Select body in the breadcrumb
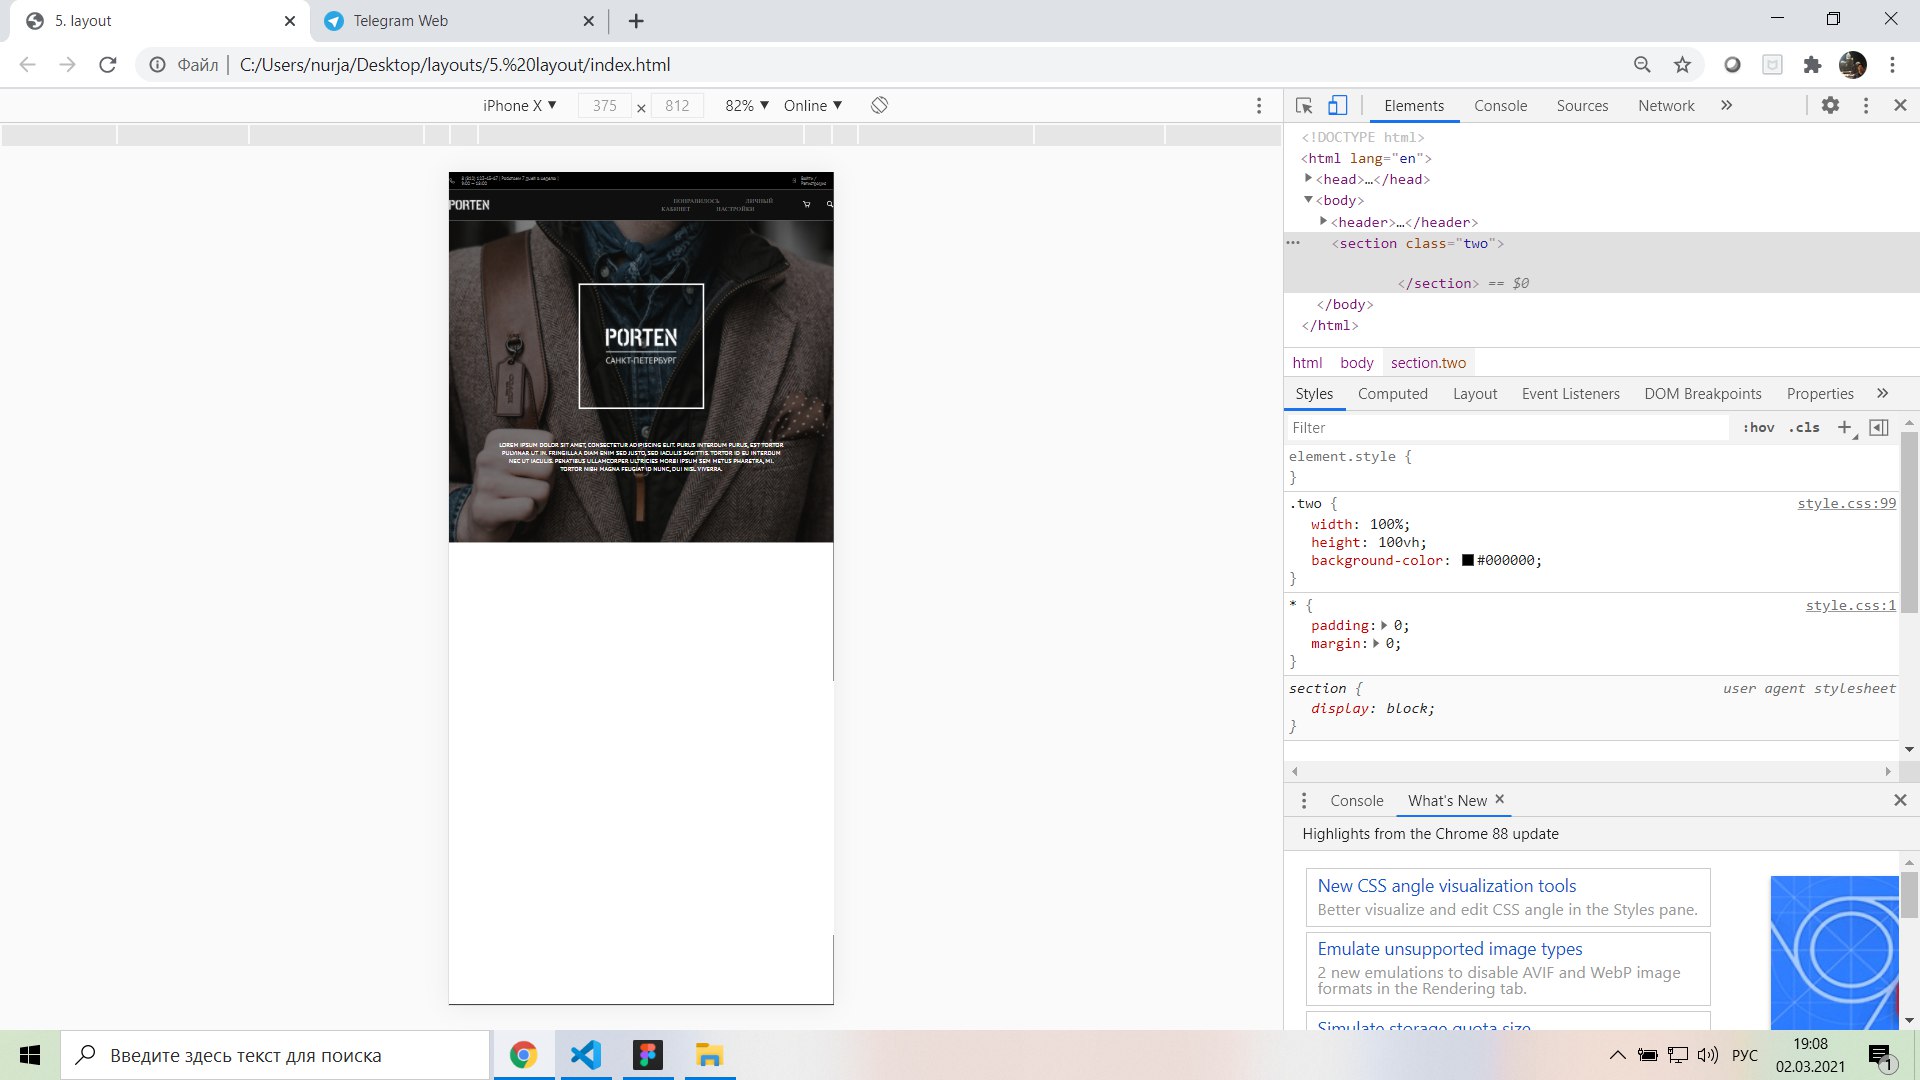Viewport: 1920px width, 1080px height. (1357, 363)
